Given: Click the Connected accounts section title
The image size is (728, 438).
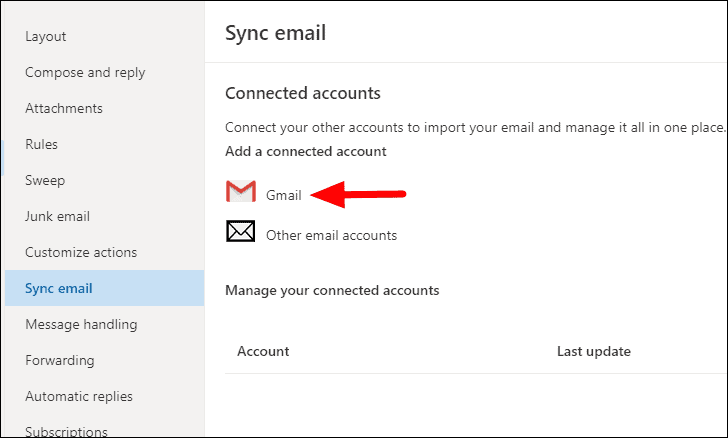Looking at the screenshot, I should (x=303, y=93).
